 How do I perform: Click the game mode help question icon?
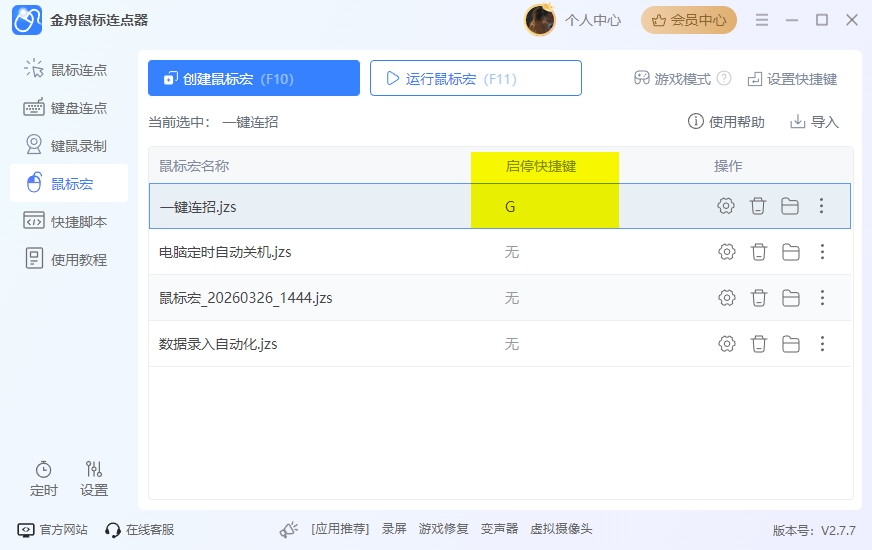(x=724, y=78)
